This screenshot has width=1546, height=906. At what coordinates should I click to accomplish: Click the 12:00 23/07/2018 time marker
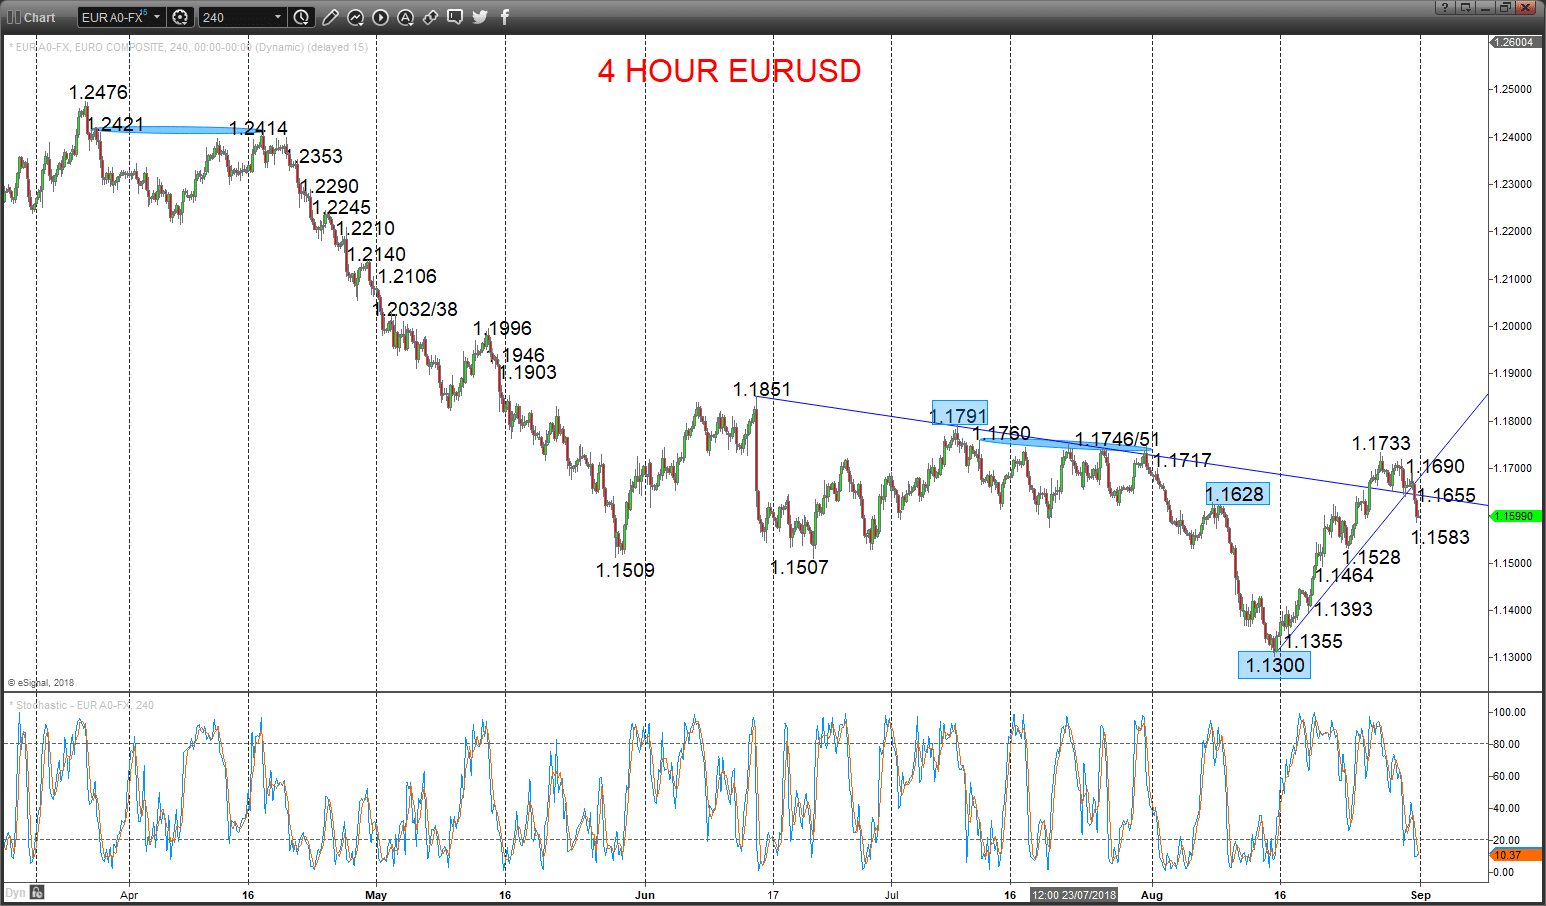click(x=1074, y=895)
